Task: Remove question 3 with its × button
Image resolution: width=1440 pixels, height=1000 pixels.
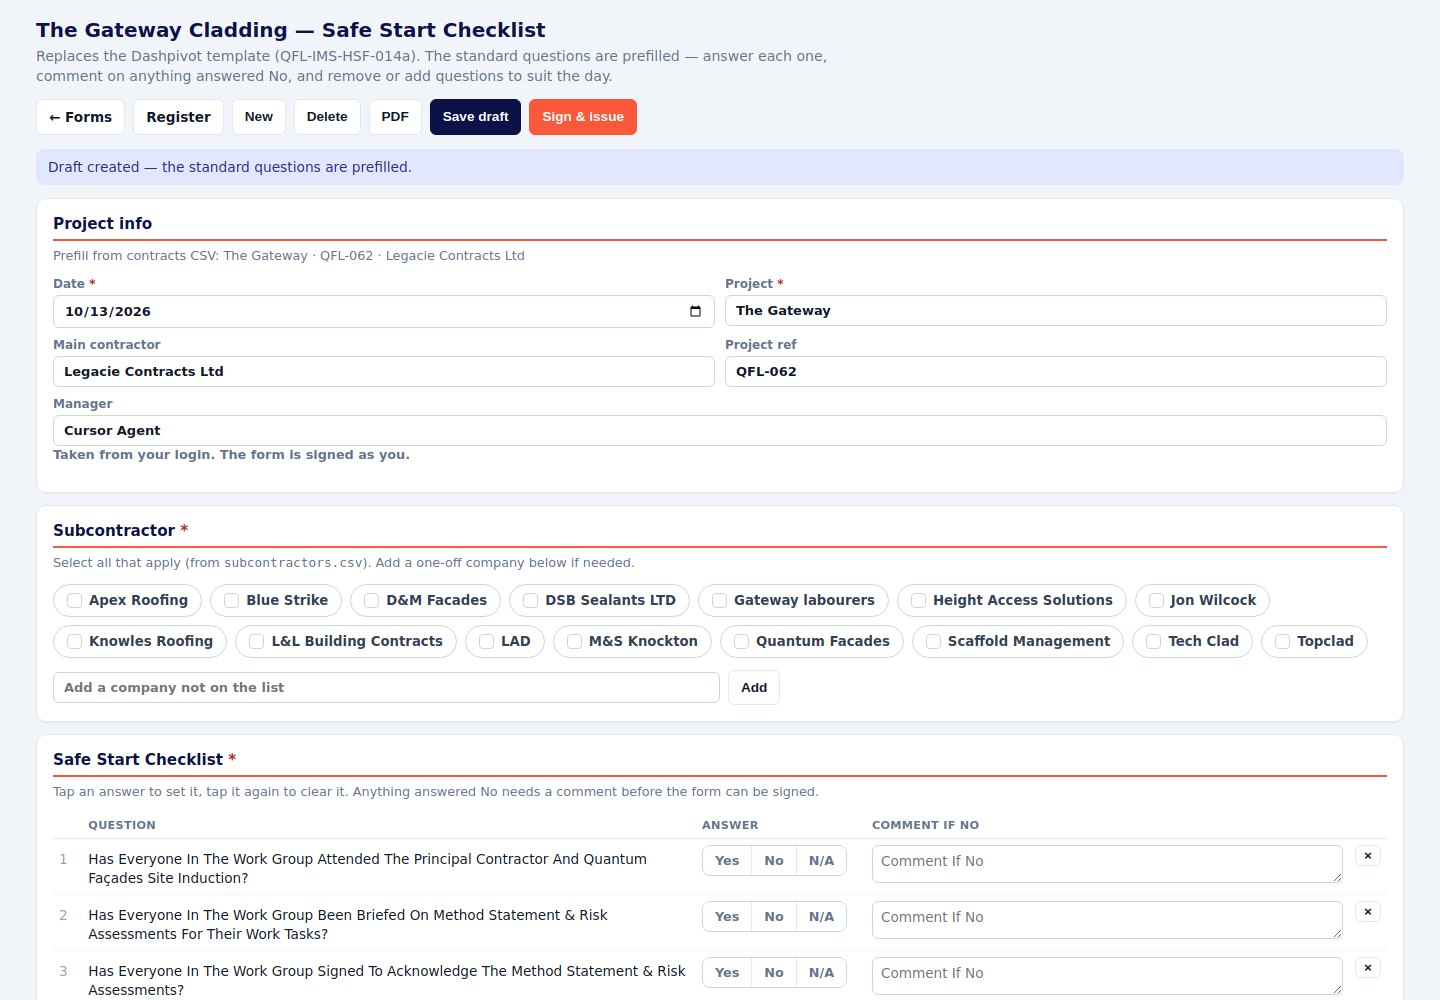Action: (1368, 968)
